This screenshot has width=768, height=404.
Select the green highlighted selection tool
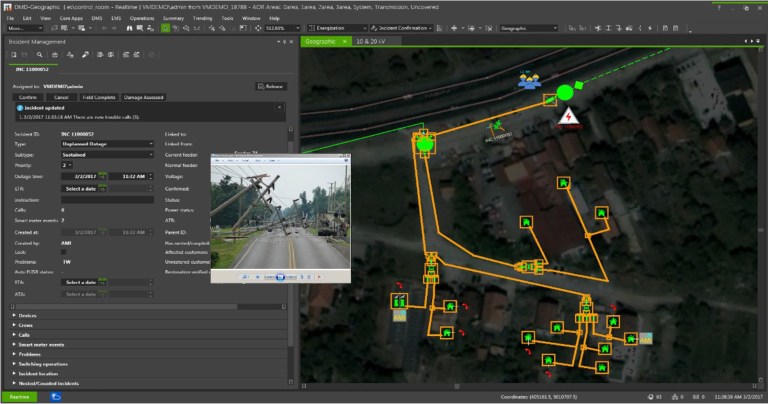click(166, 28)
